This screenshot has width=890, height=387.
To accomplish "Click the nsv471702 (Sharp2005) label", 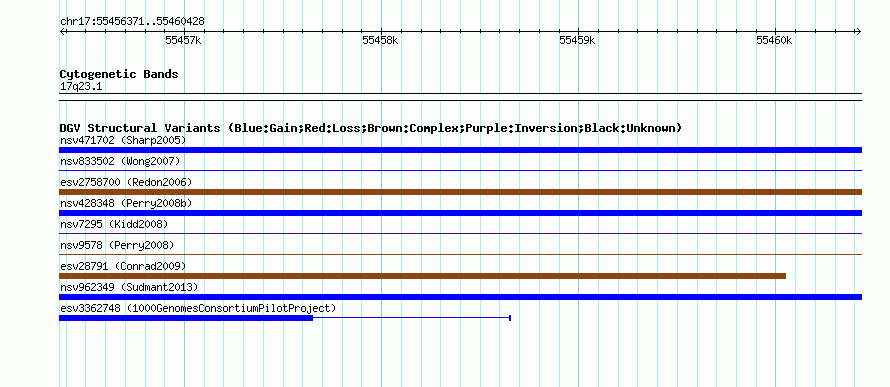I will point(123,140).
